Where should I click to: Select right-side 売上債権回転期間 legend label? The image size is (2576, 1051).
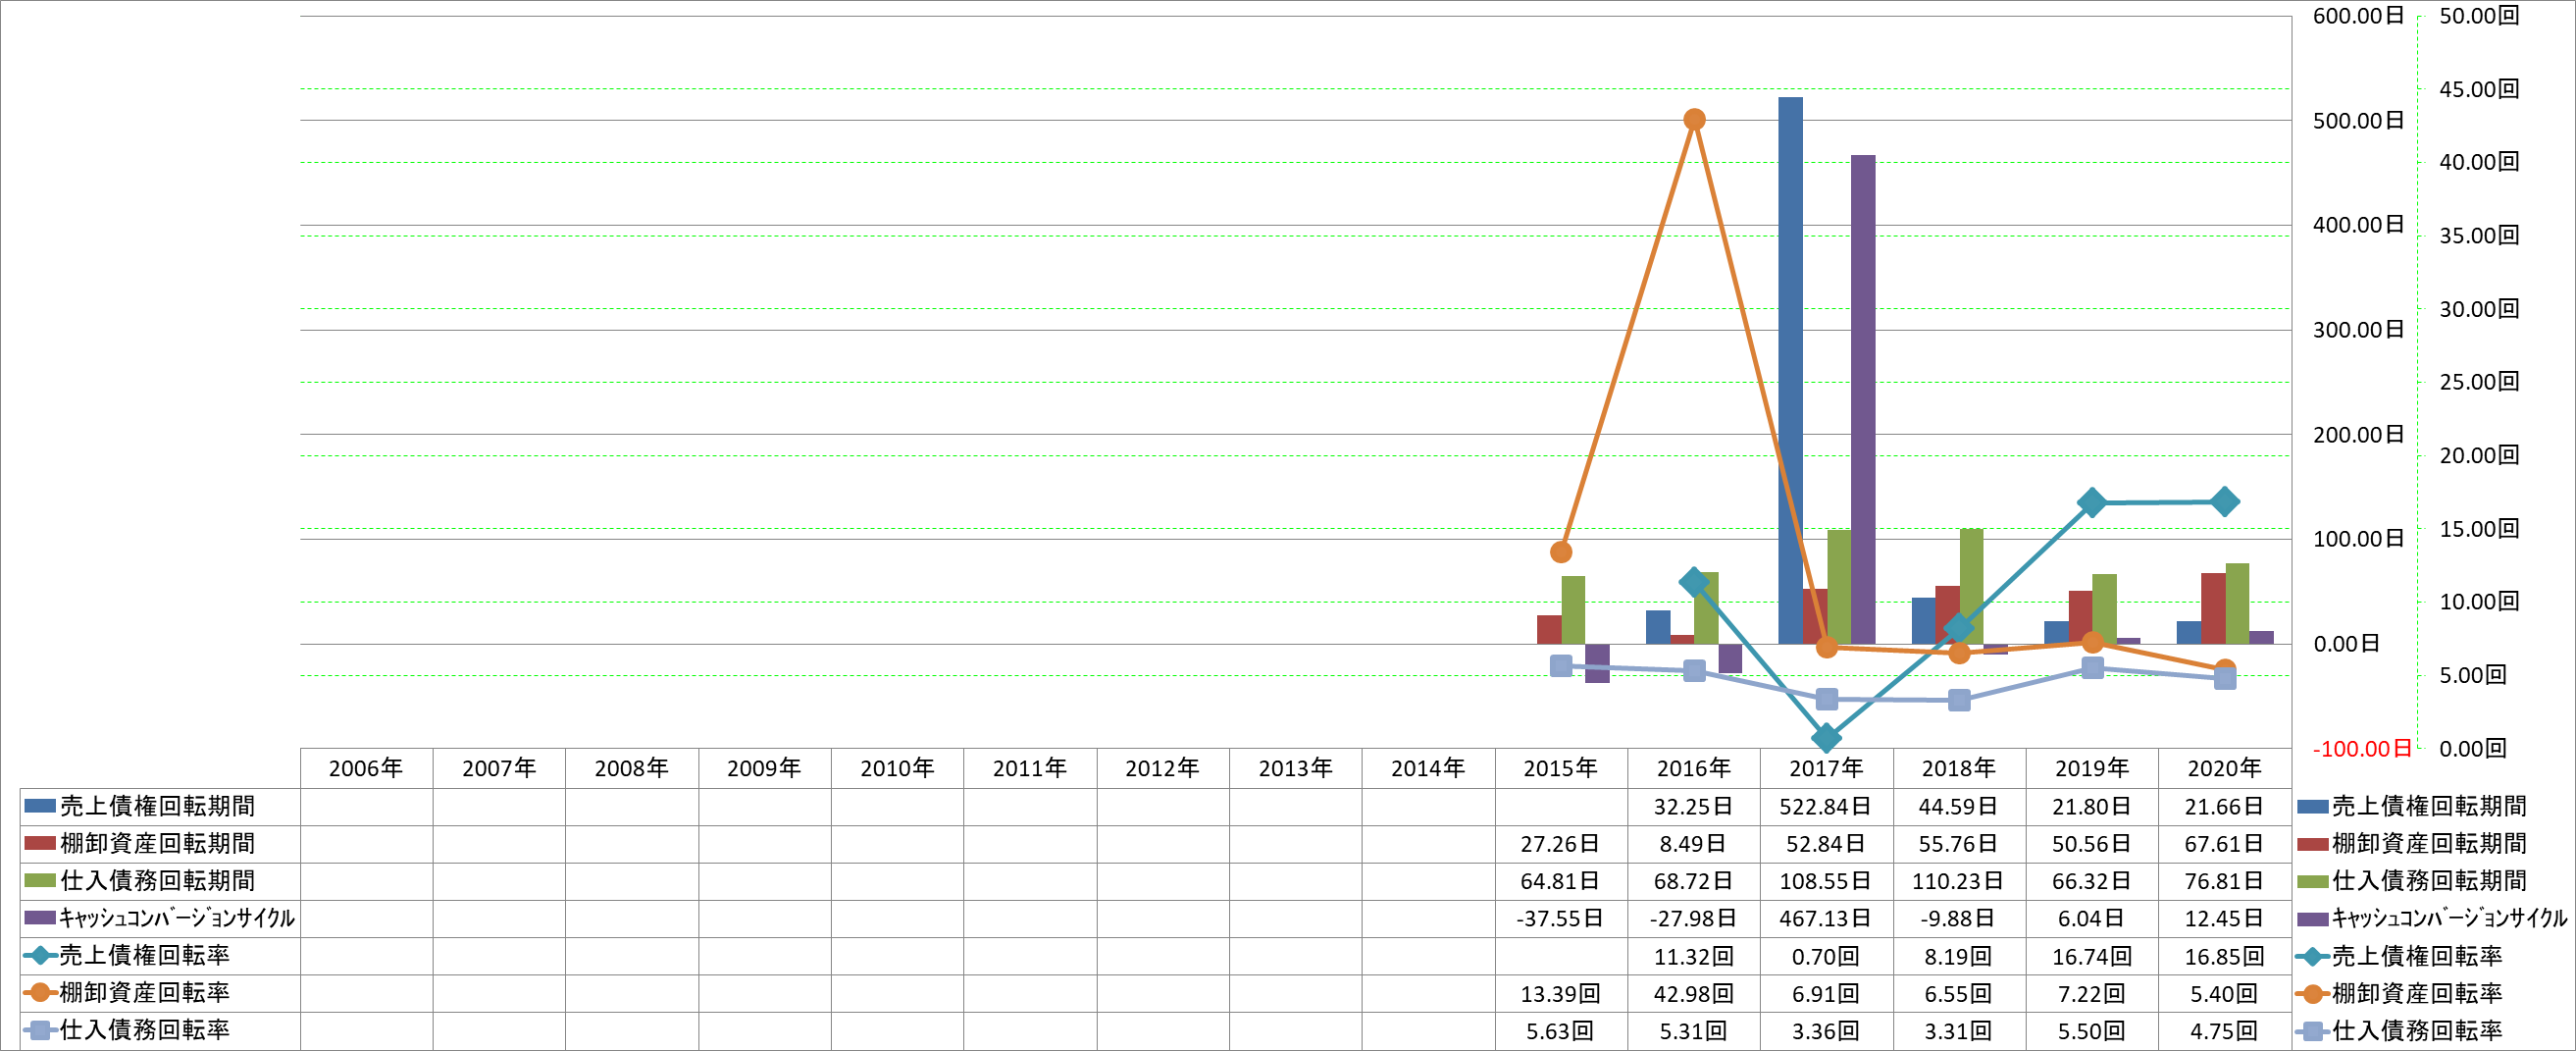pyautogui.click(x=2429, y=806)
